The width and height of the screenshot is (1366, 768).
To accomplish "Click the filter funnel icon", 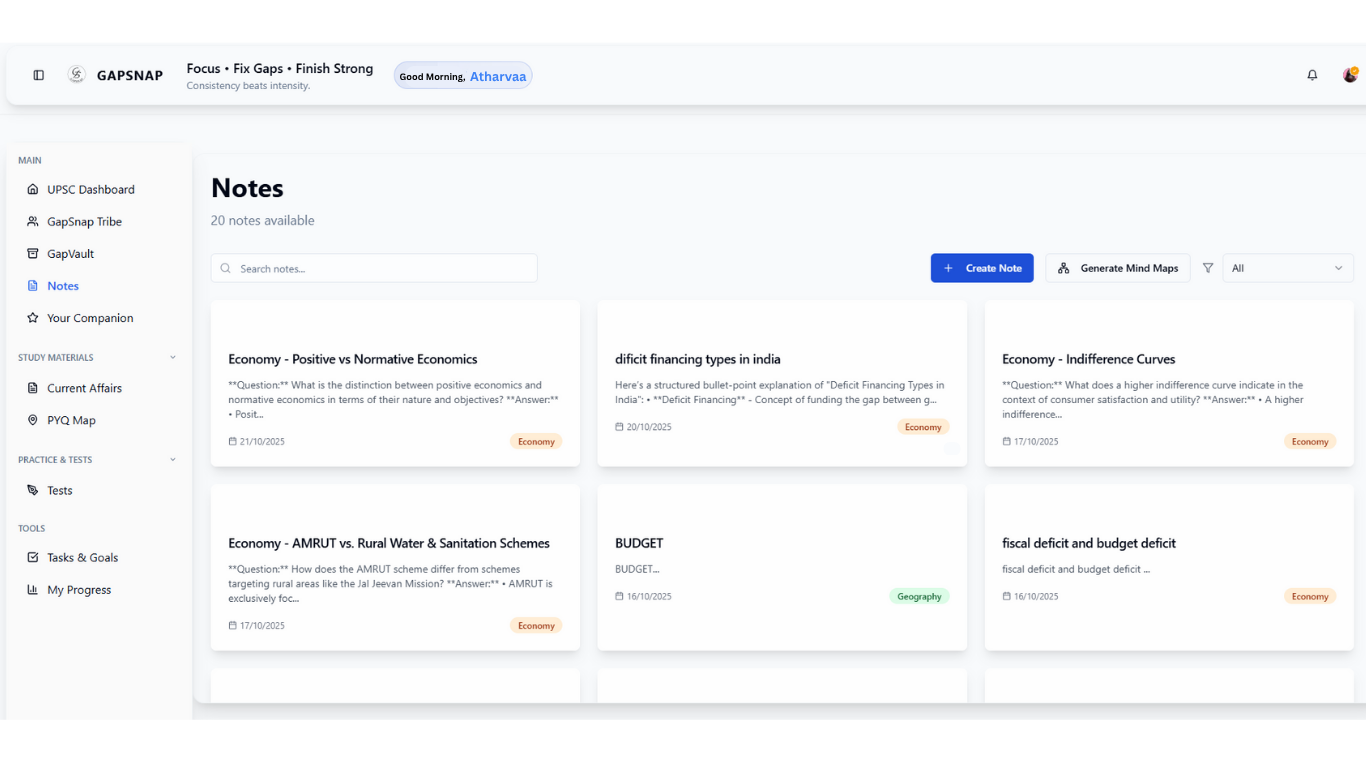I will tap(1208, 268).
